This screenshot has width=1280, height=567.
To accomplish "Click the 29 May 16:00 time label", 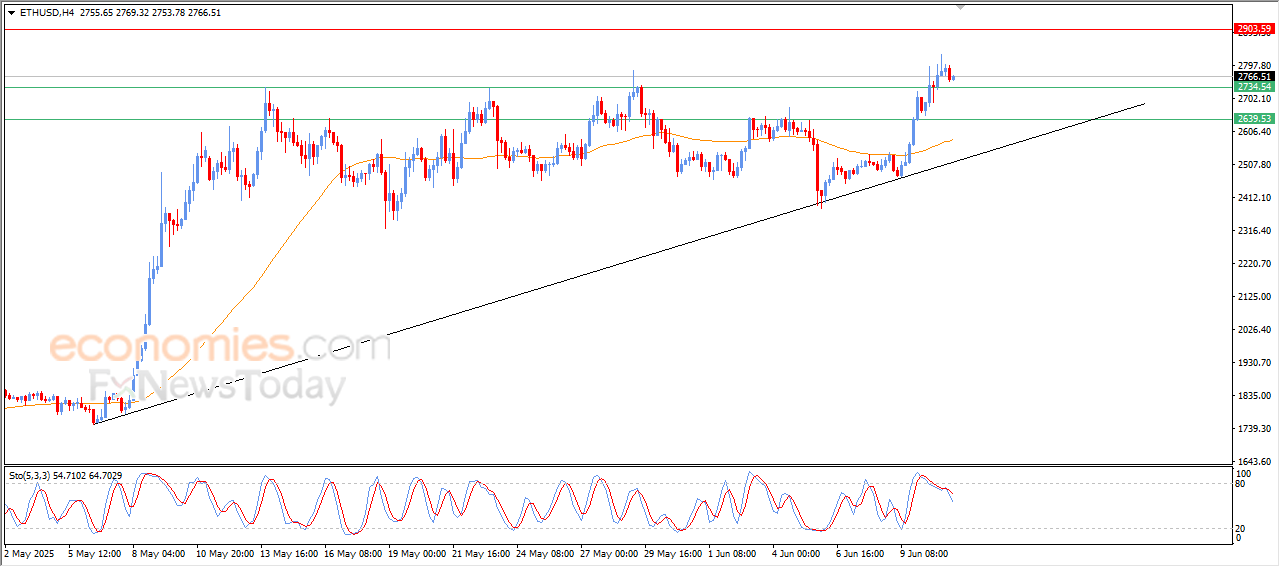I will coord(673,552).
